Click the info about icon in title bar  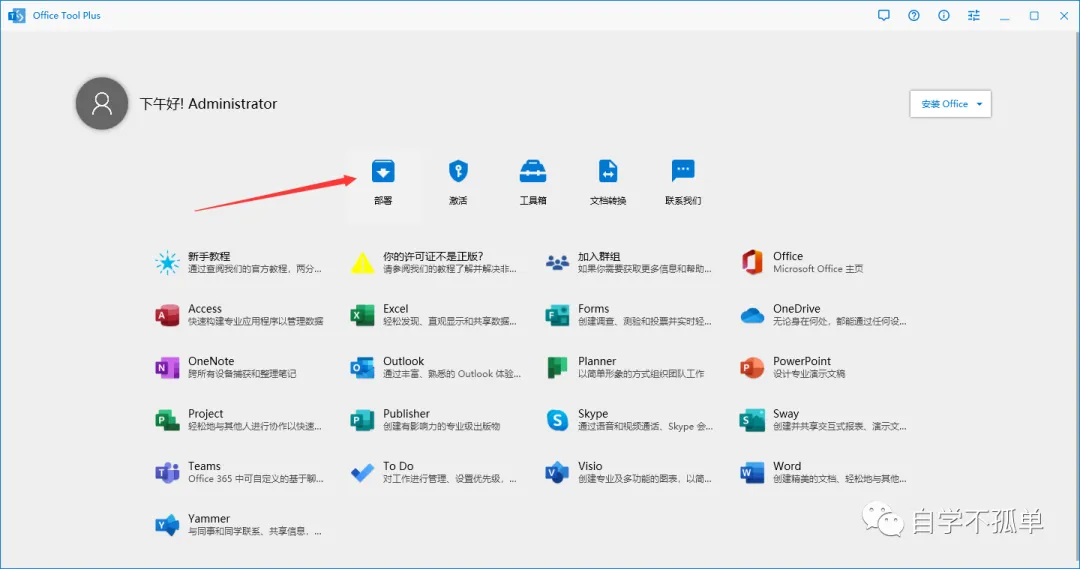944,15
